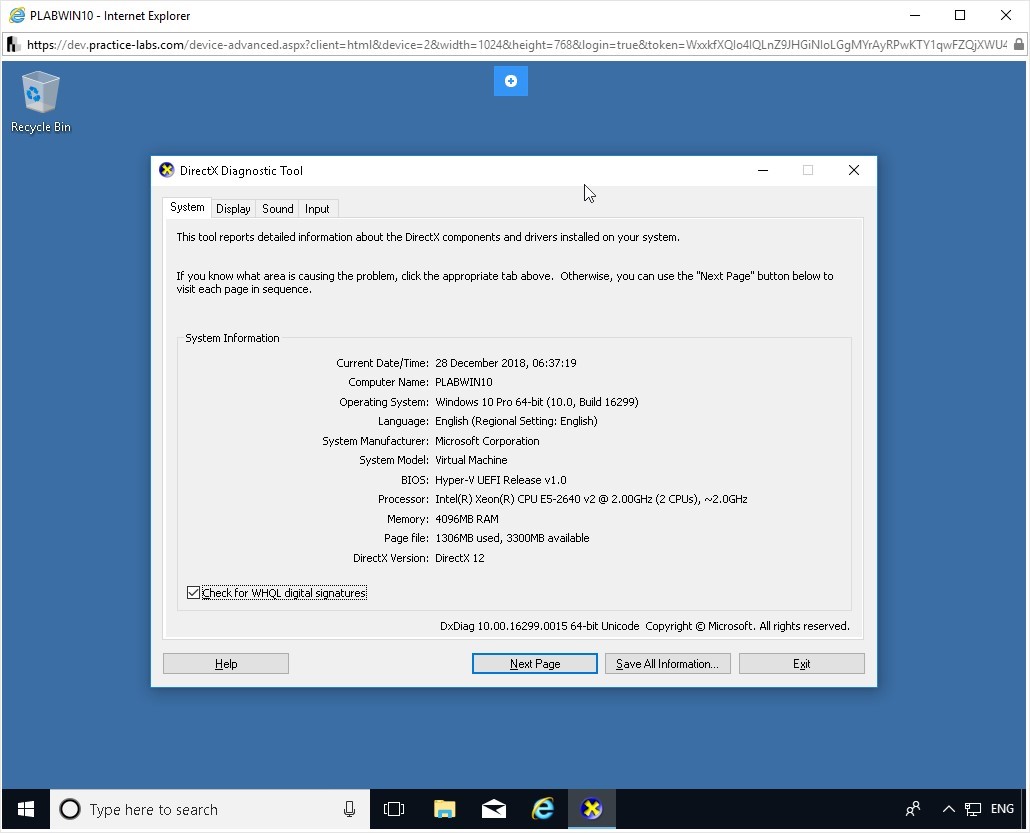The image size is (1030, 833).
Task: Exit the DirectX Diagnostic Tool
Action: pos(801,664)
